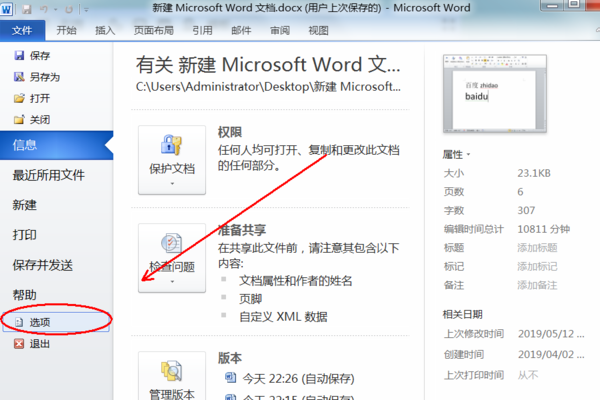This screenshot has height=400, width=600.
Task: Click the Word application icon in title bar
Action: 7,9
